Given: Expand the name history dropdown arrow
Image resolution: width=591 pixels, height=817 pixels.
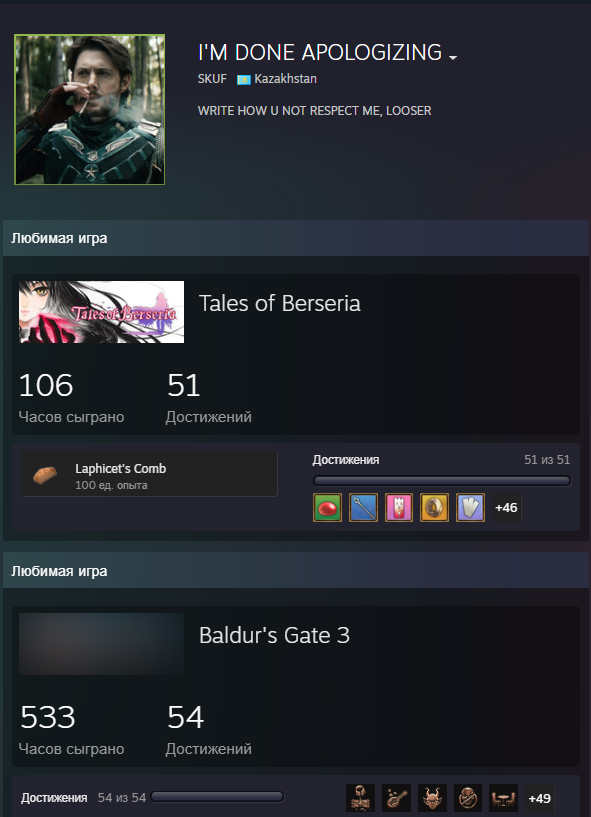Looking at the screenshot, I should 453,57.
